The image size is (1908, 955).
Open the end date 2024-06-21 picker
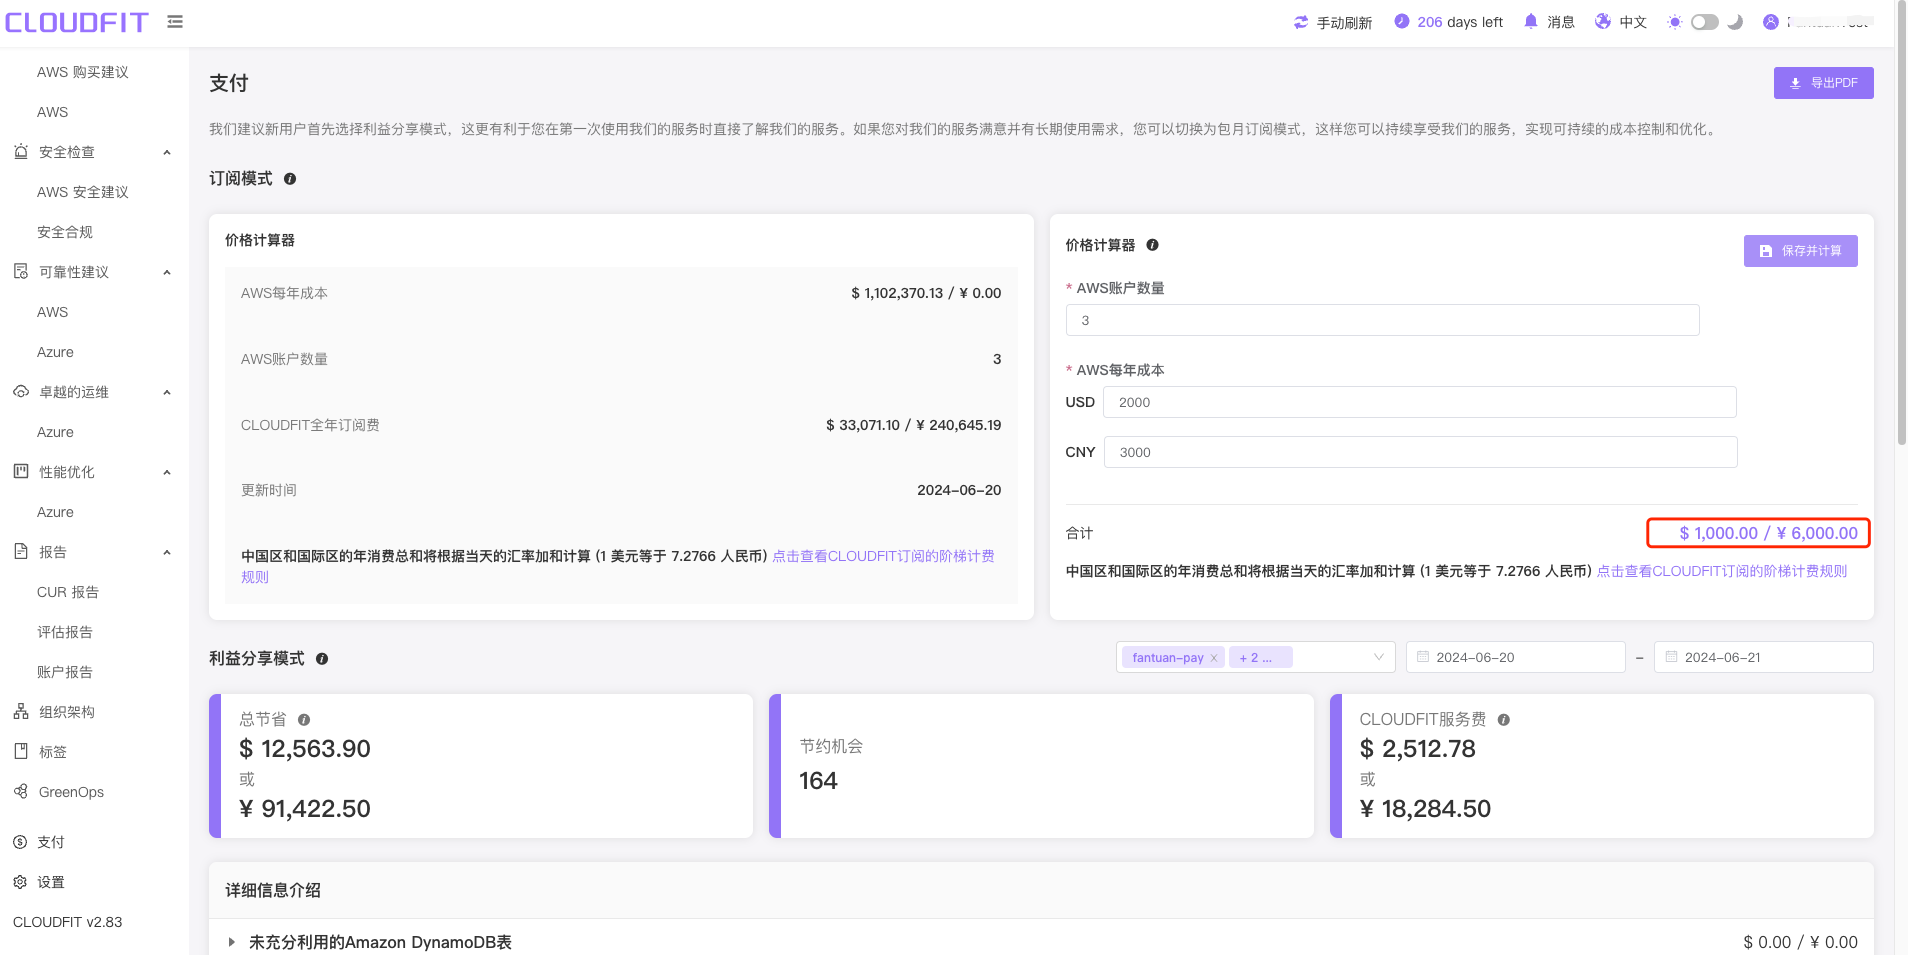[1763, 657]
